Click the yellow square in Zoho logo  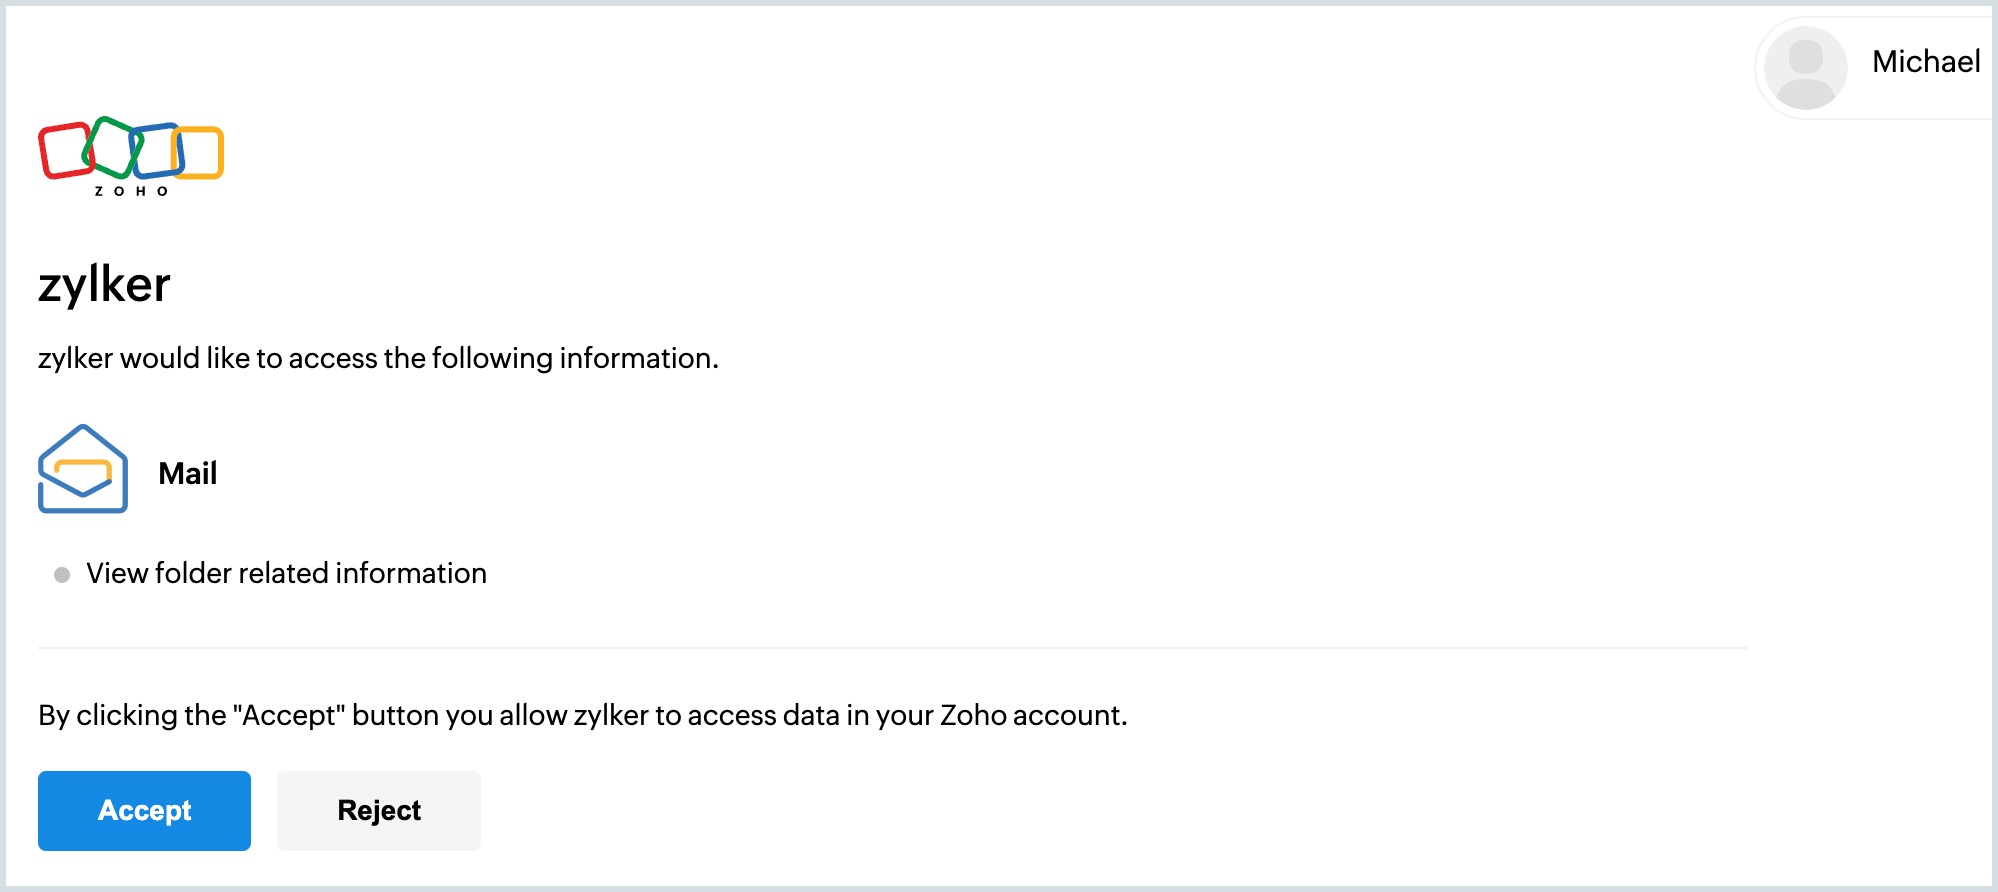(x=198, y=152)
